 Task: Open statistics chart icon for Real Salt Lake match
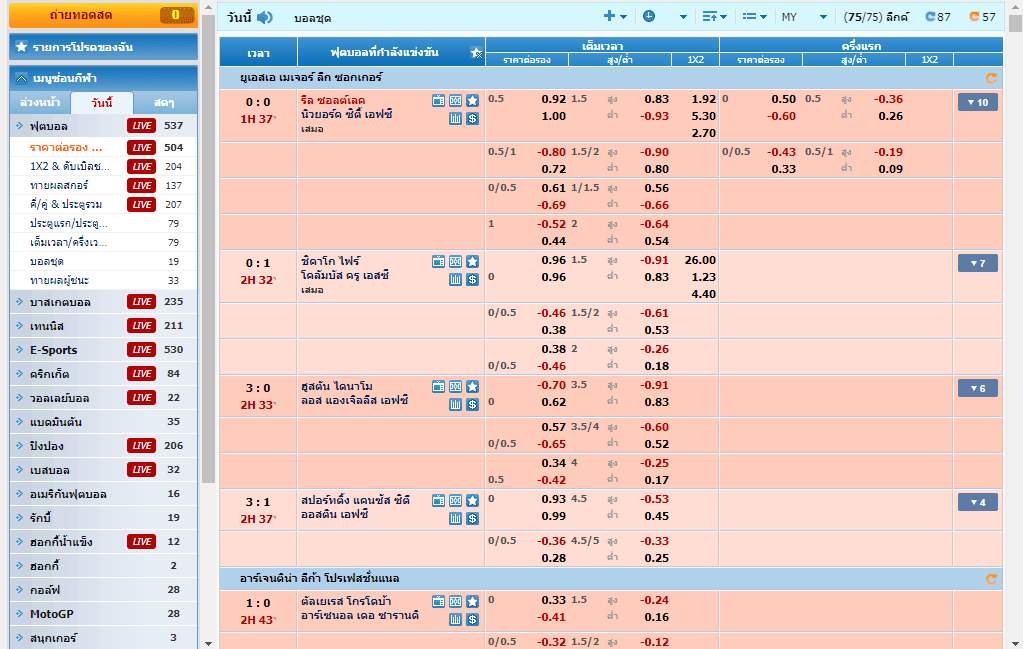(x=455, y=119)
